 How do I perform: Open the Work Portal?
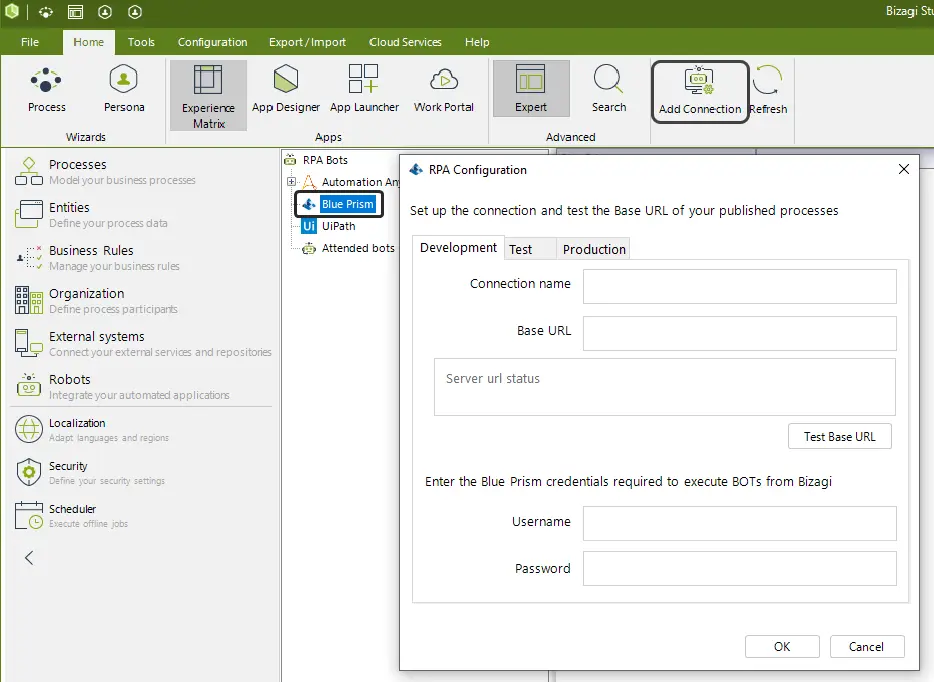[x=444, y=89]
